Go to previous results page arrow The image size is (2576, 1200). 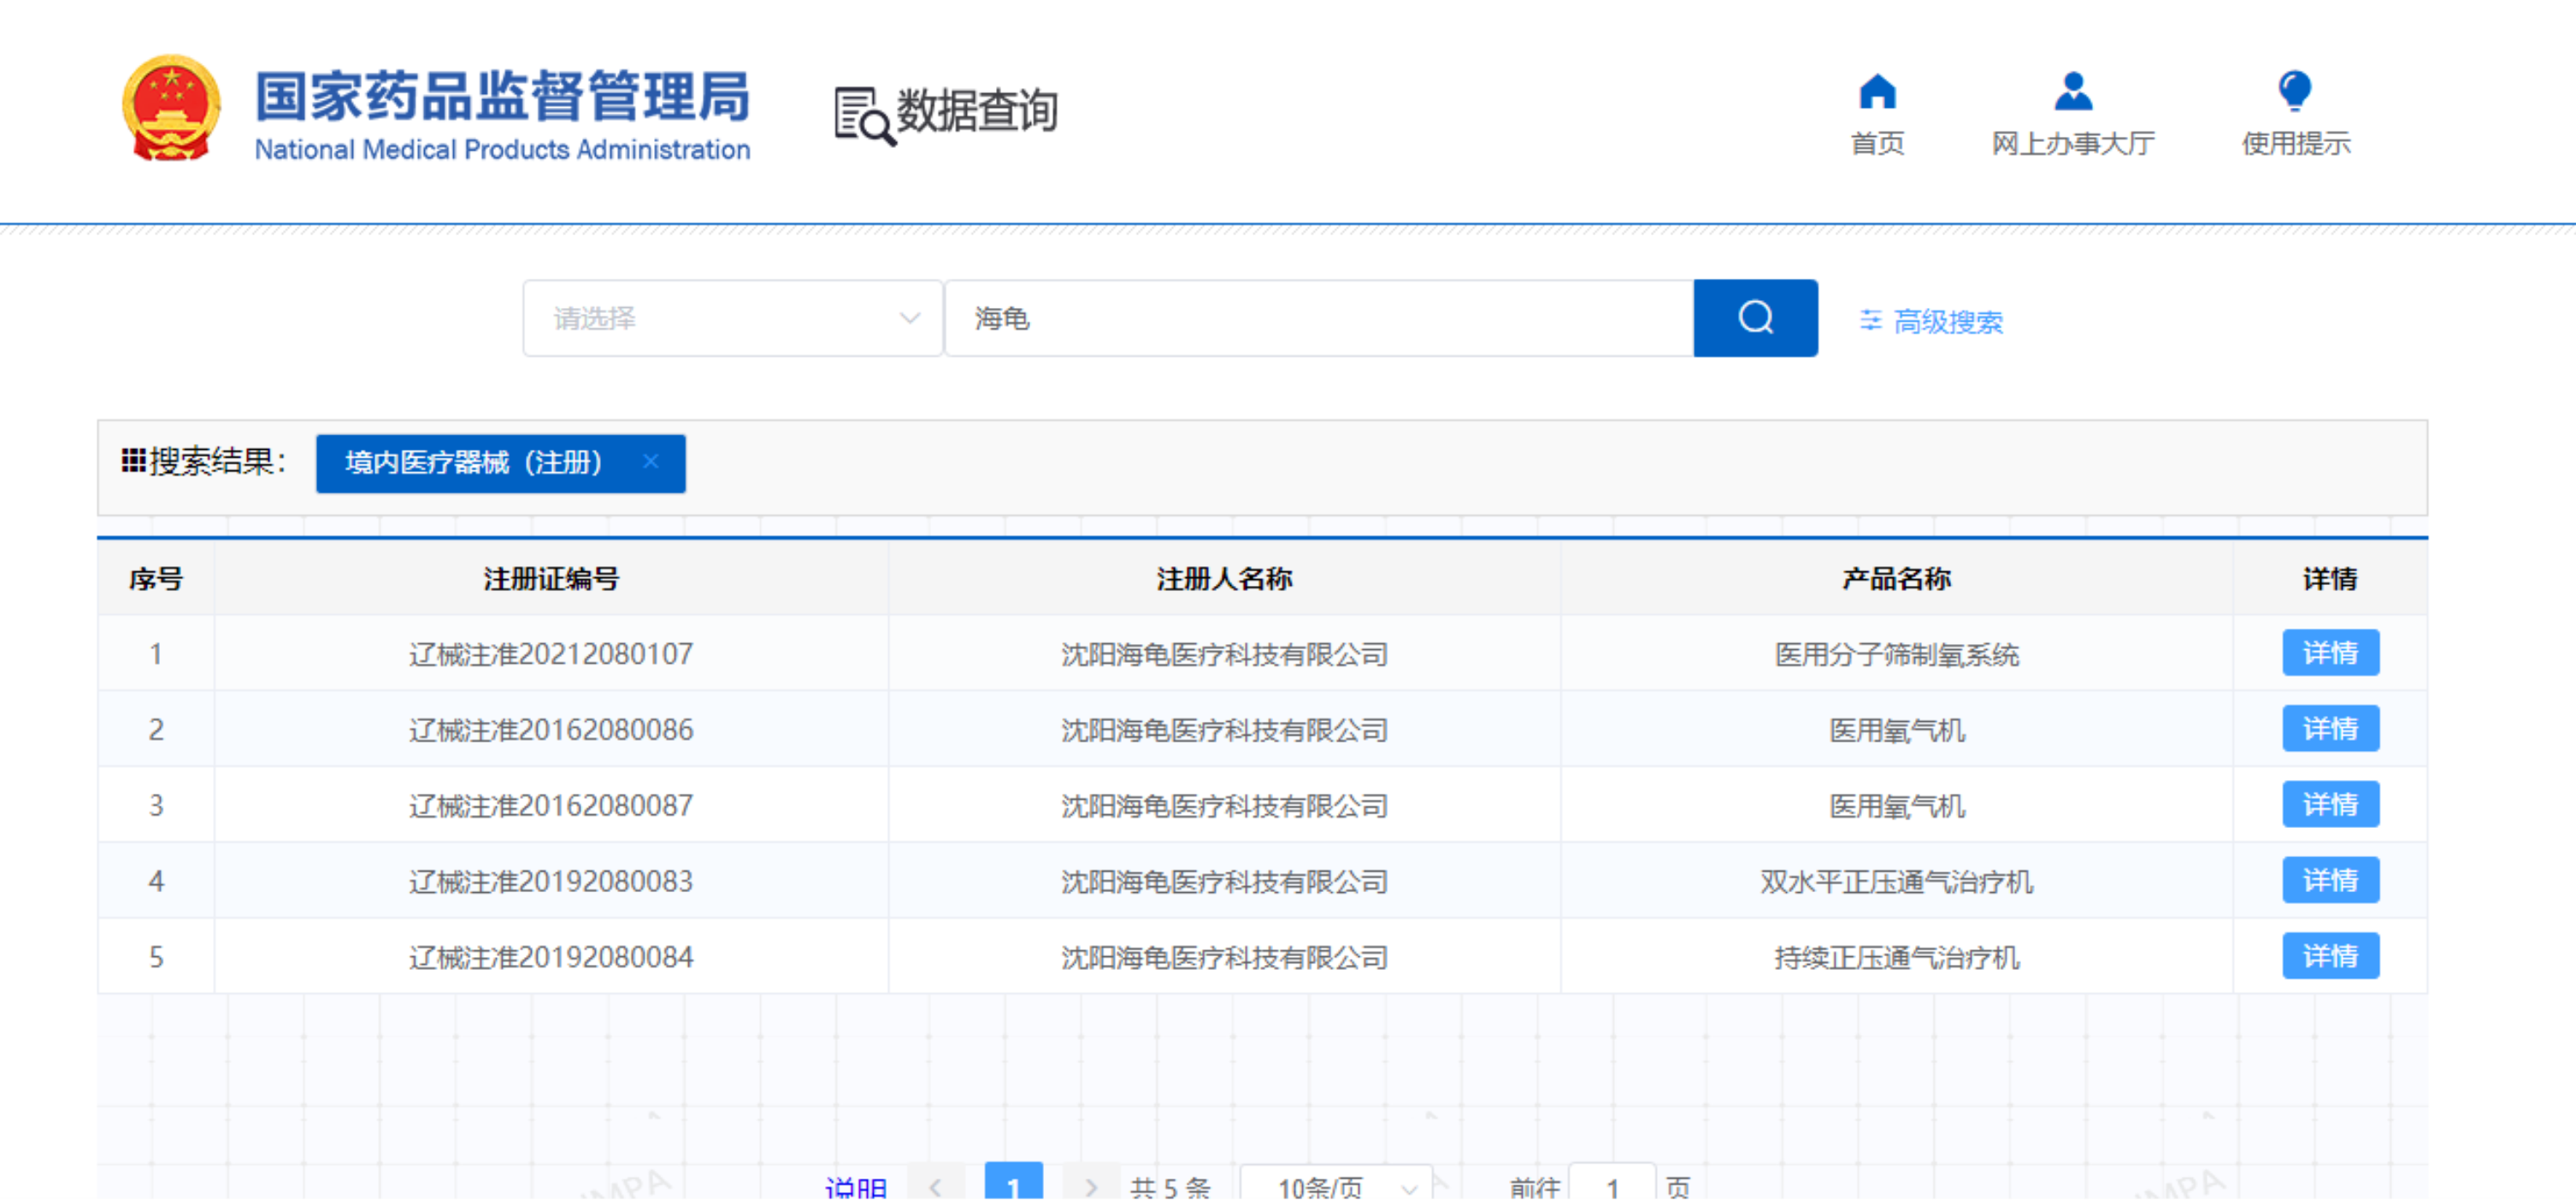pyautogui.click(x=936, y=1186)
